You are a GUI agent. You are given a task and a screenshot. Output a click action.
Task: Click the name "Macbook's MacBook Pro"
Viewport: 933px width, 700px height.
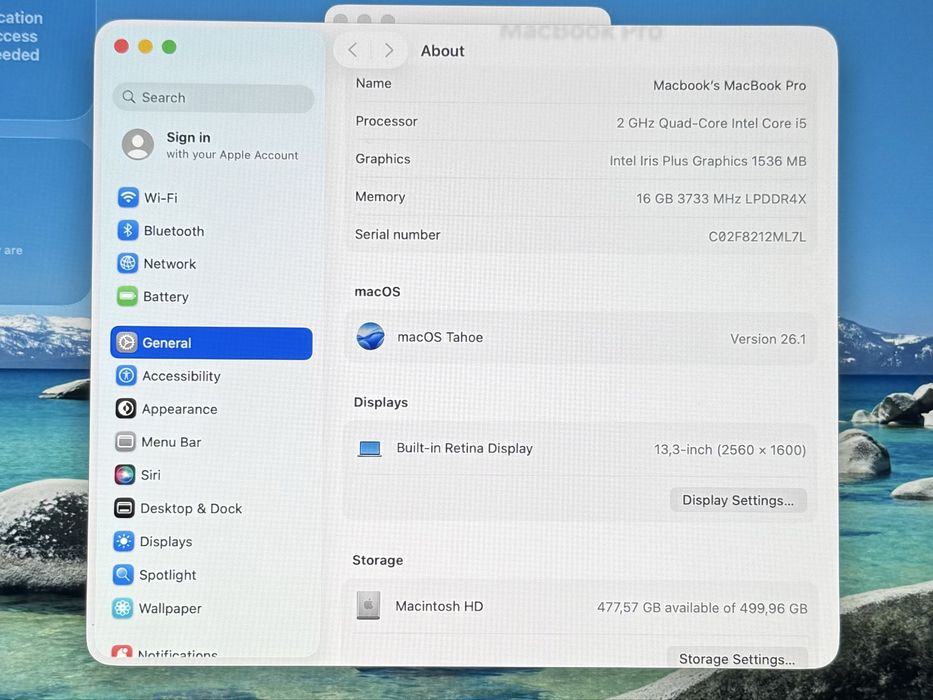(x=730, y=85)
